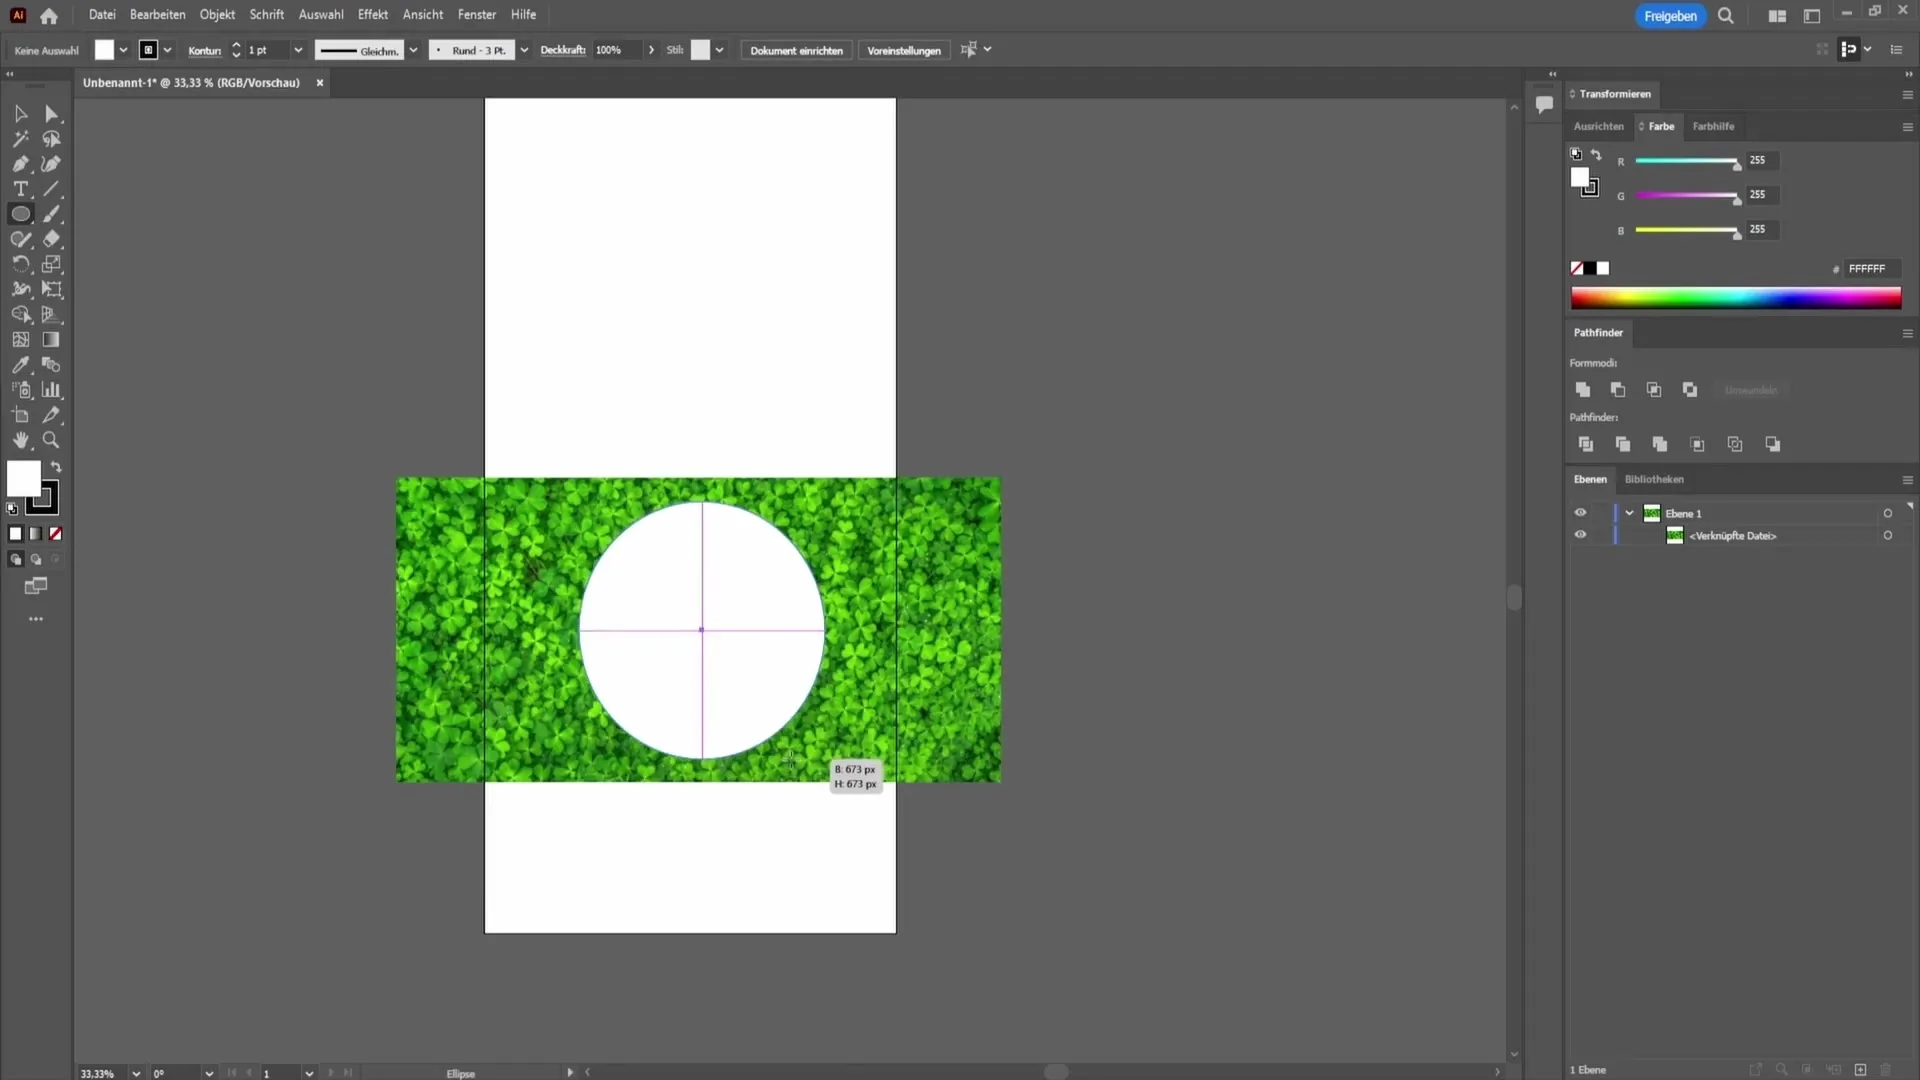Swap fill and stroke colors

point(56,467)
